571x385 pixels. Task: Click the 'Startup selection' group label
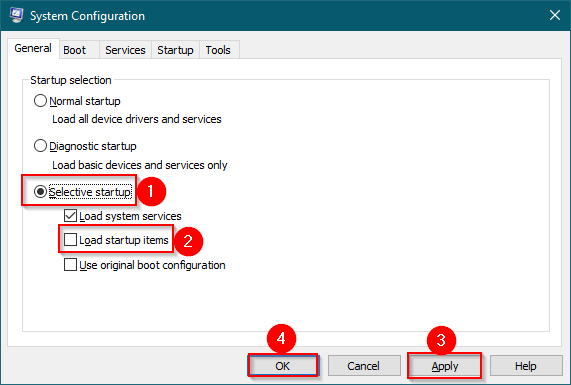71,80
